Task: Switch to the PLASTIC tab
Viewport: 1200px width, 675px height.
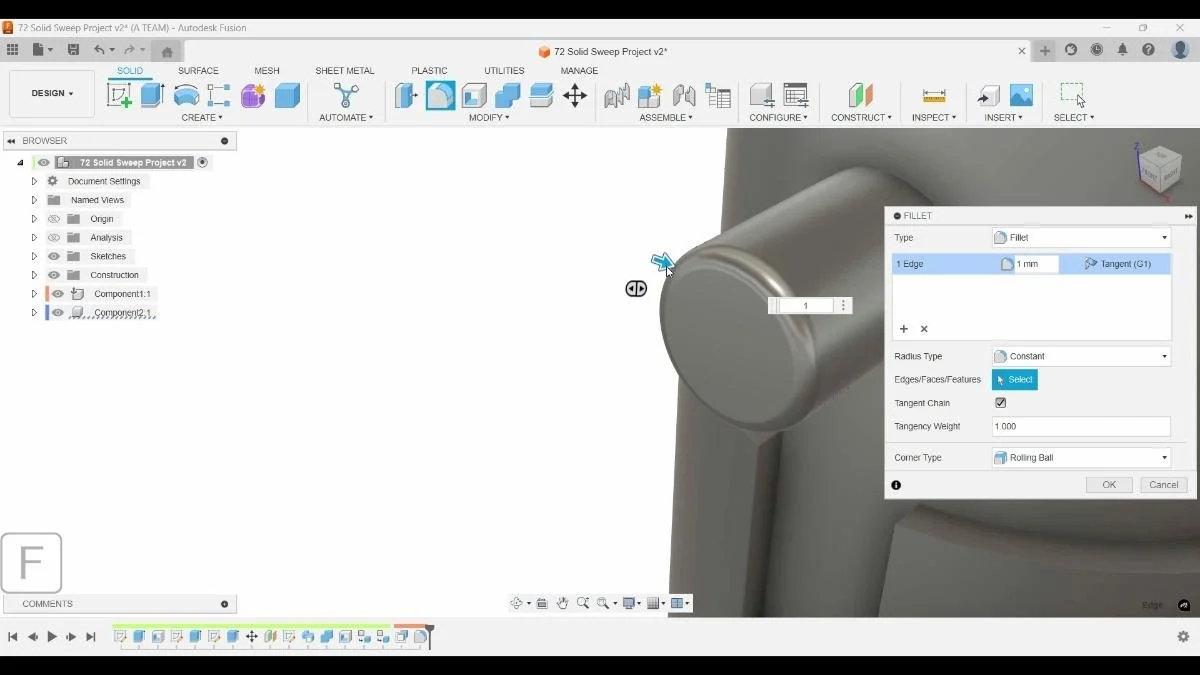Action: pyautogui.click(x=429, y=71)
